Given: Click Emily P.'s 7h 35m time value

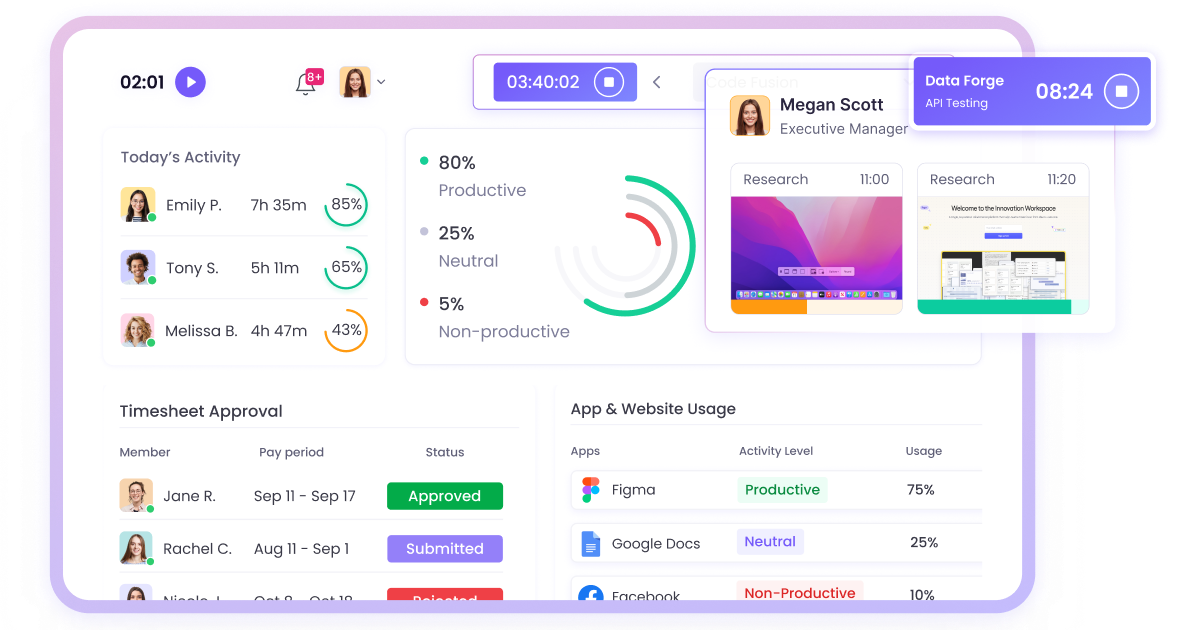Looking at the screenshot, I should 279,205.
